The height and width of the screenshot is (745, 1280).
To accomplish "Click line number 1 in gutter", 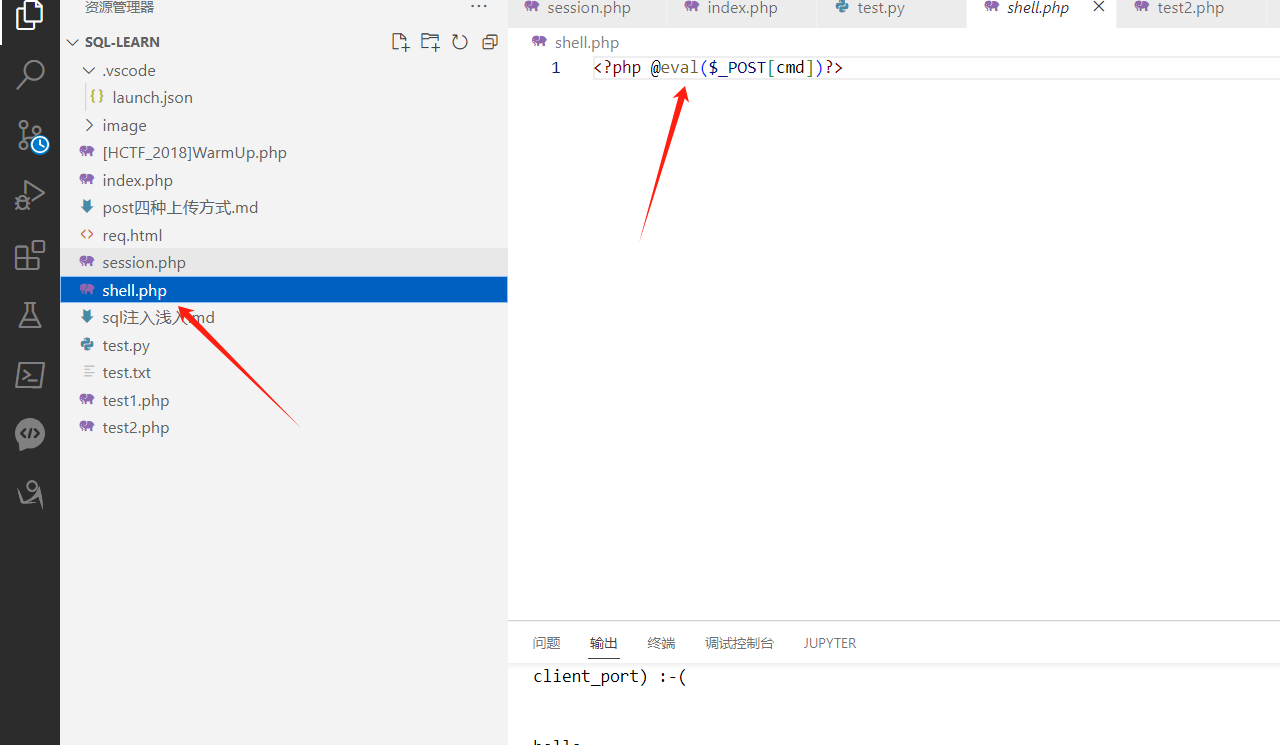I will [556, 68].
